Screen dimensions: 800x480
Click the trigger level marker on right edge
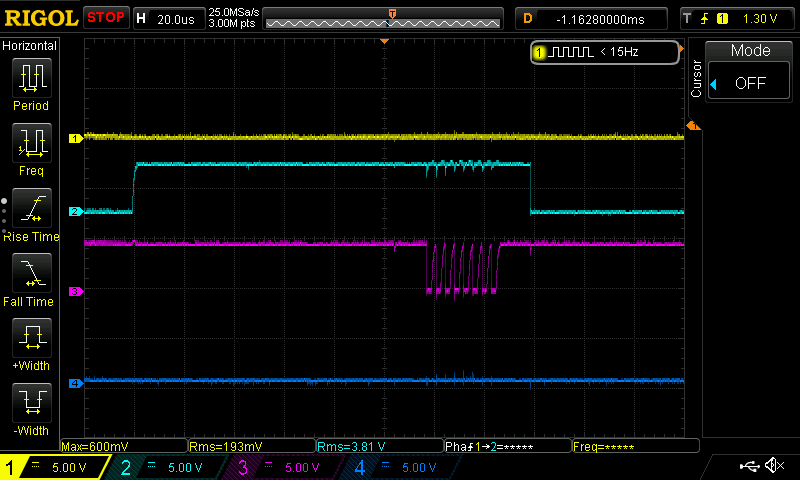point(693,125)
